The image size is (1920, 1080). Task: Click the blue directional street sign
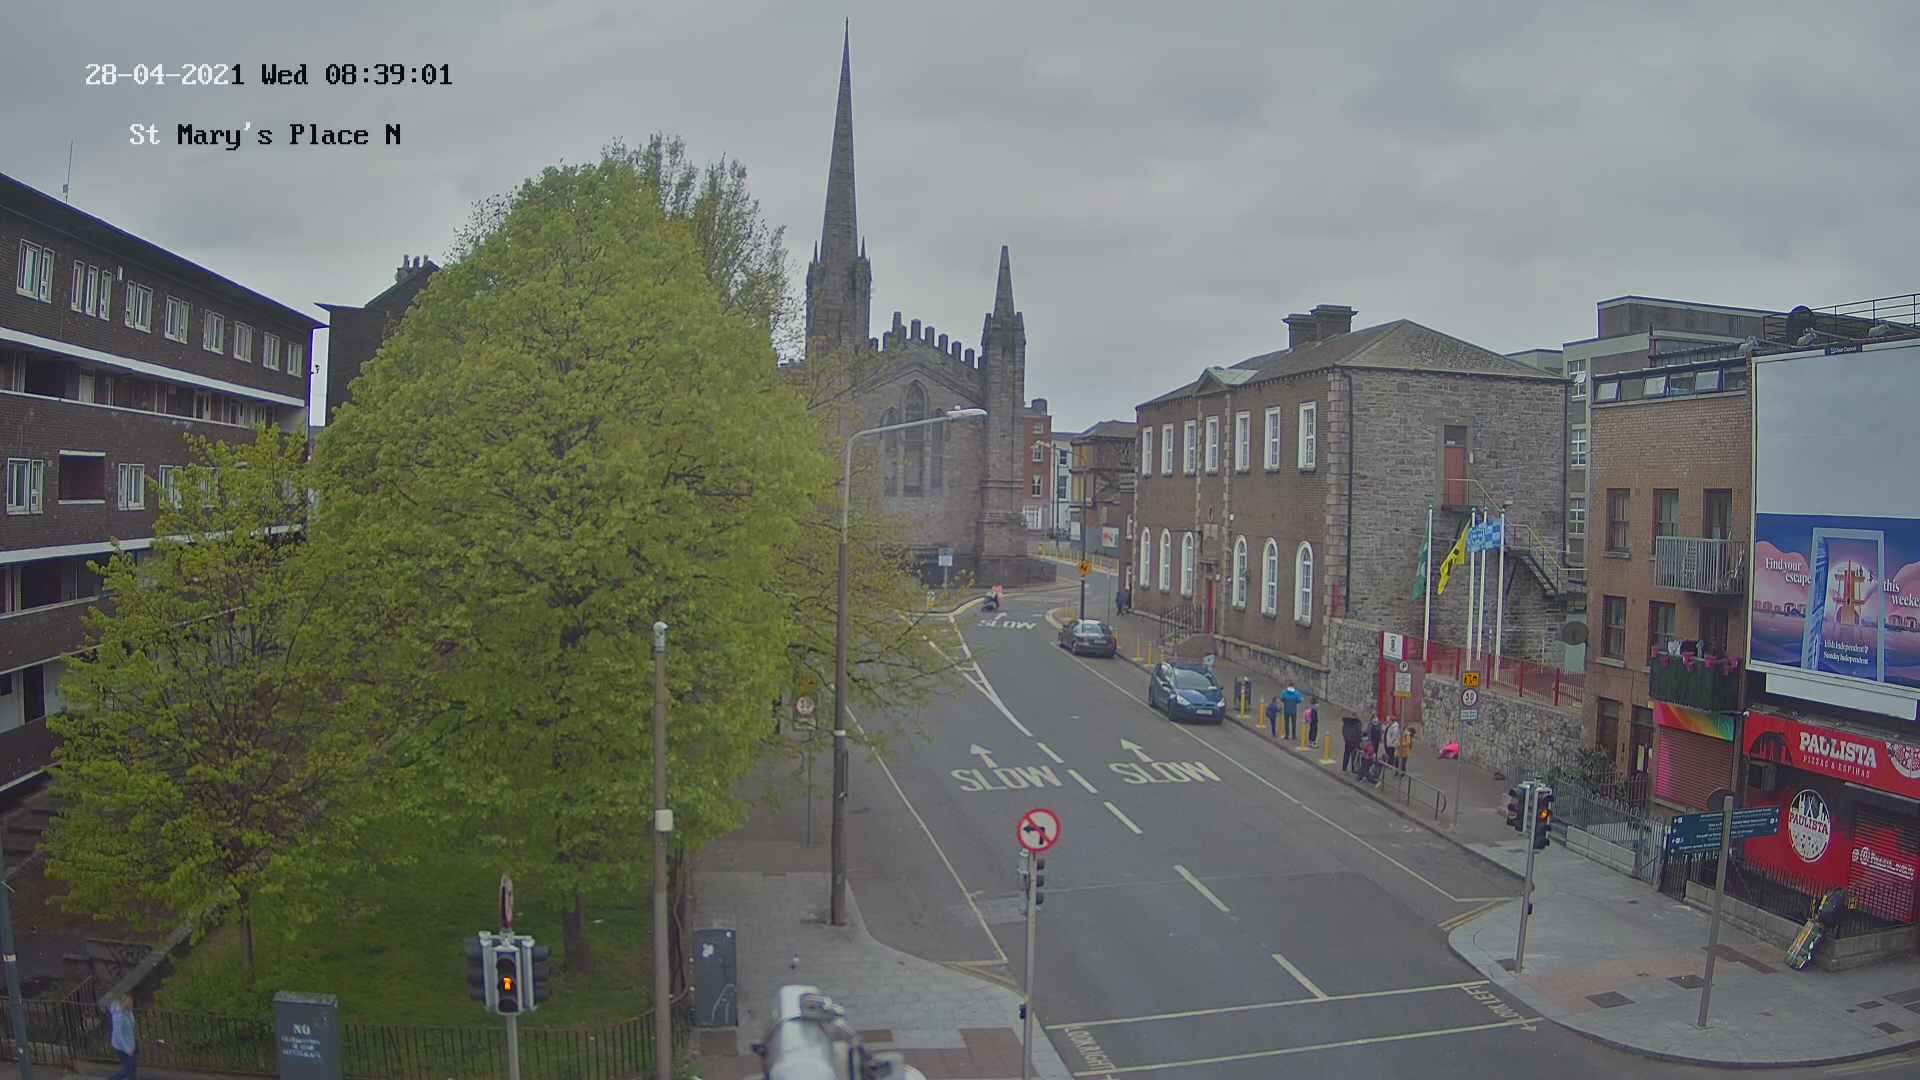1723,829
